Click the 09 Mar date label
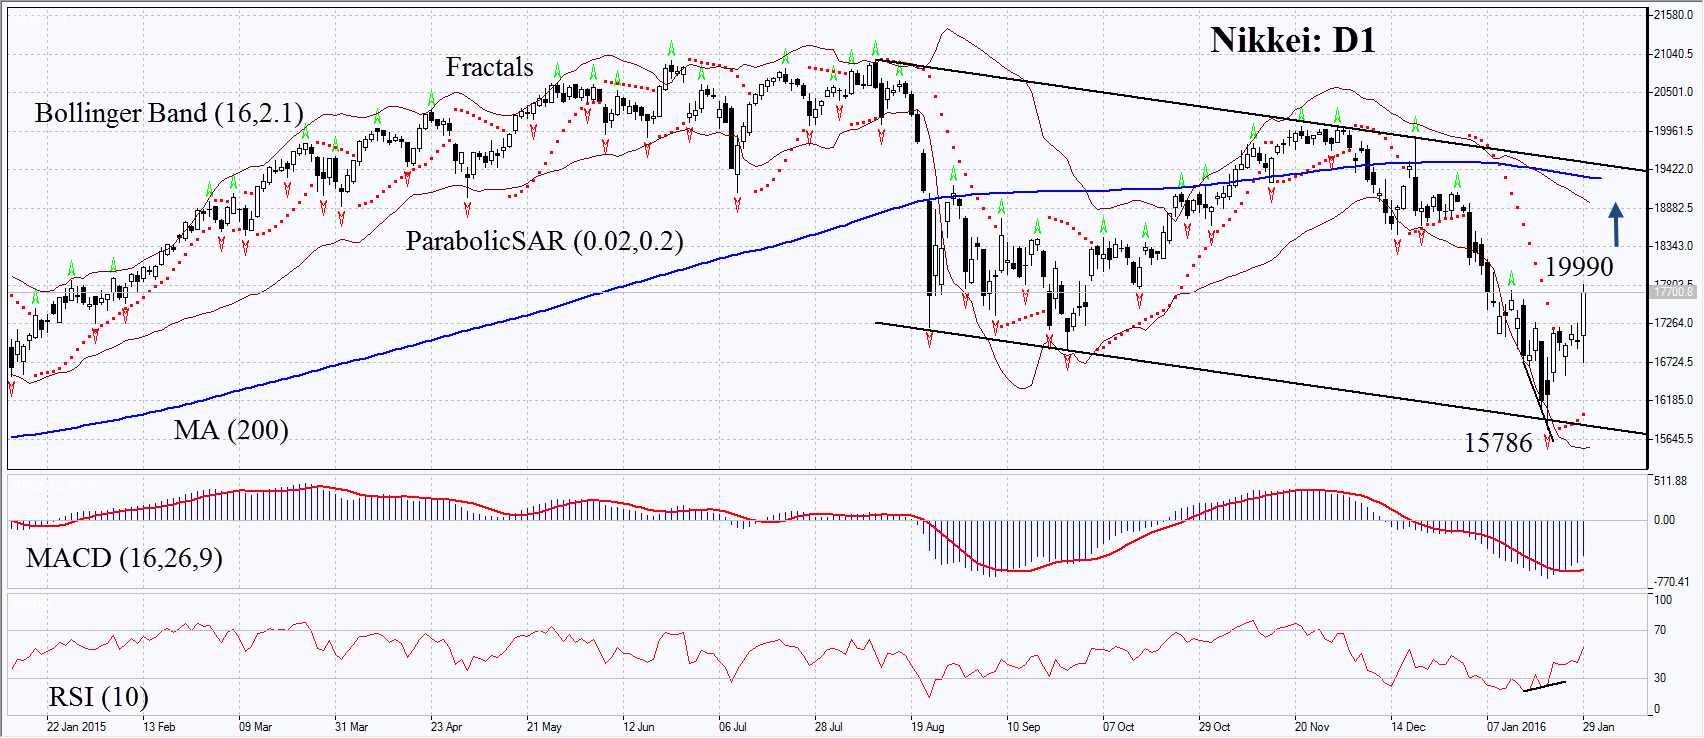The width and height of the screenshot is (1704, 738). [x=255, y=727]
